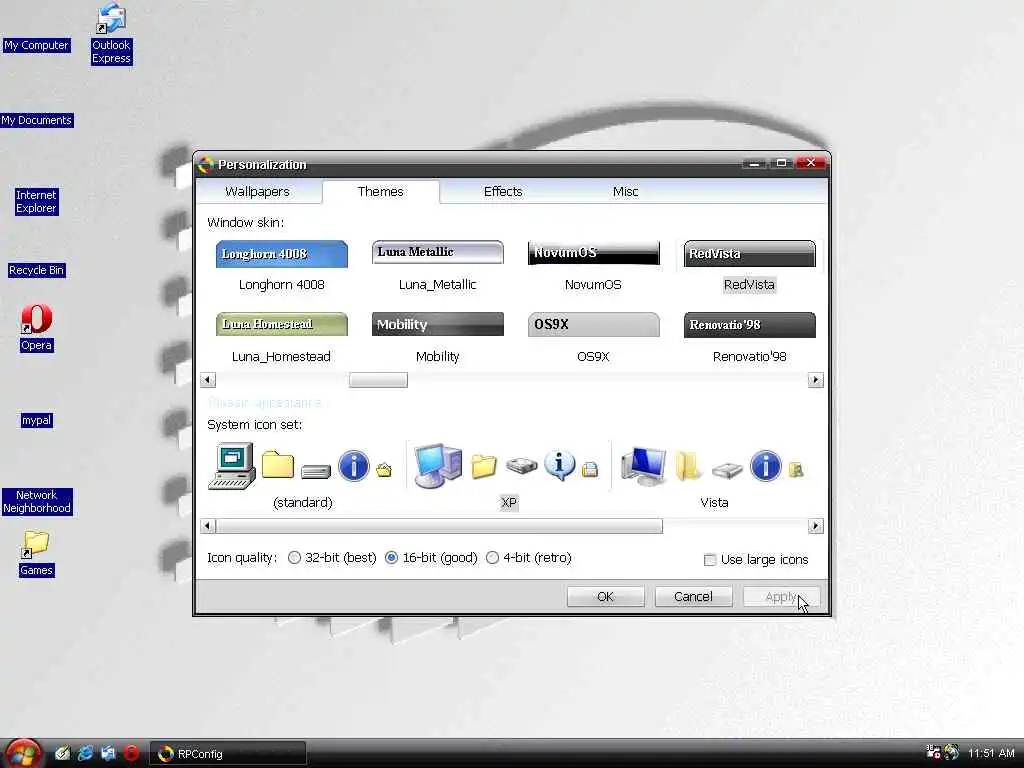
Task: Select the Vista icon set label
Action: point(714,502)
